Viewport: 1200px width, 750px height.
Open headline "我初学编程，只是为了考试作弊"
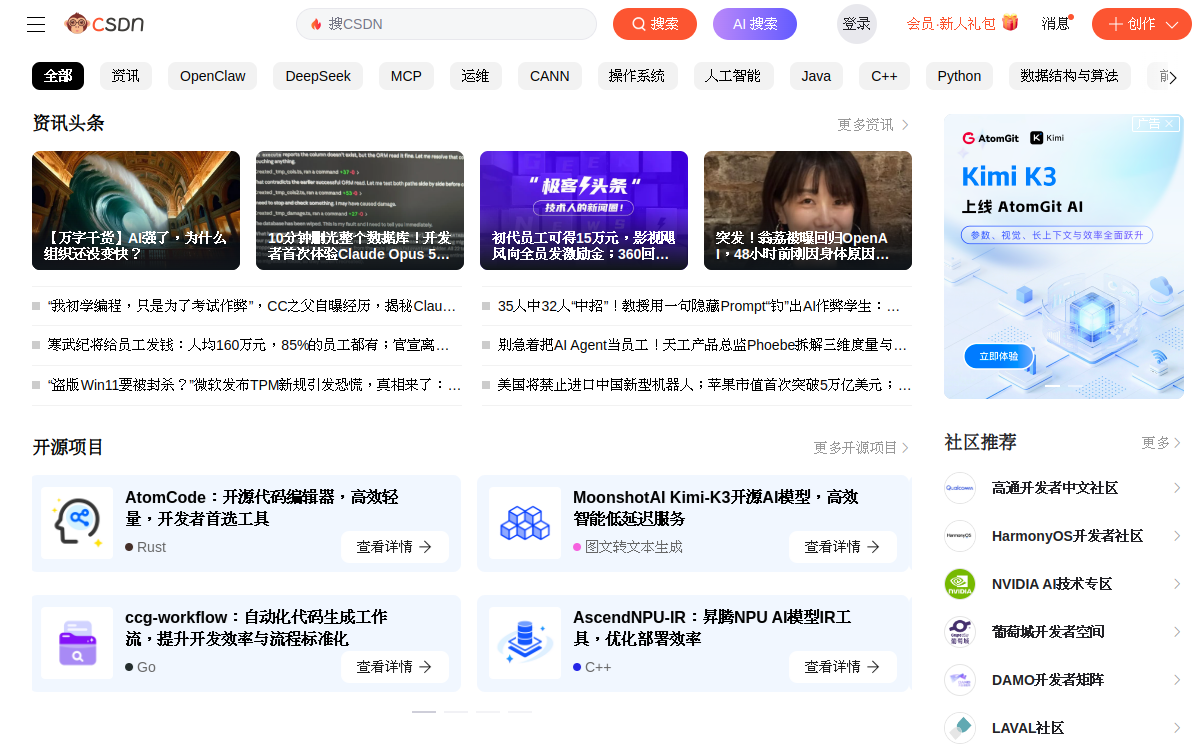[x=252, y=306]
